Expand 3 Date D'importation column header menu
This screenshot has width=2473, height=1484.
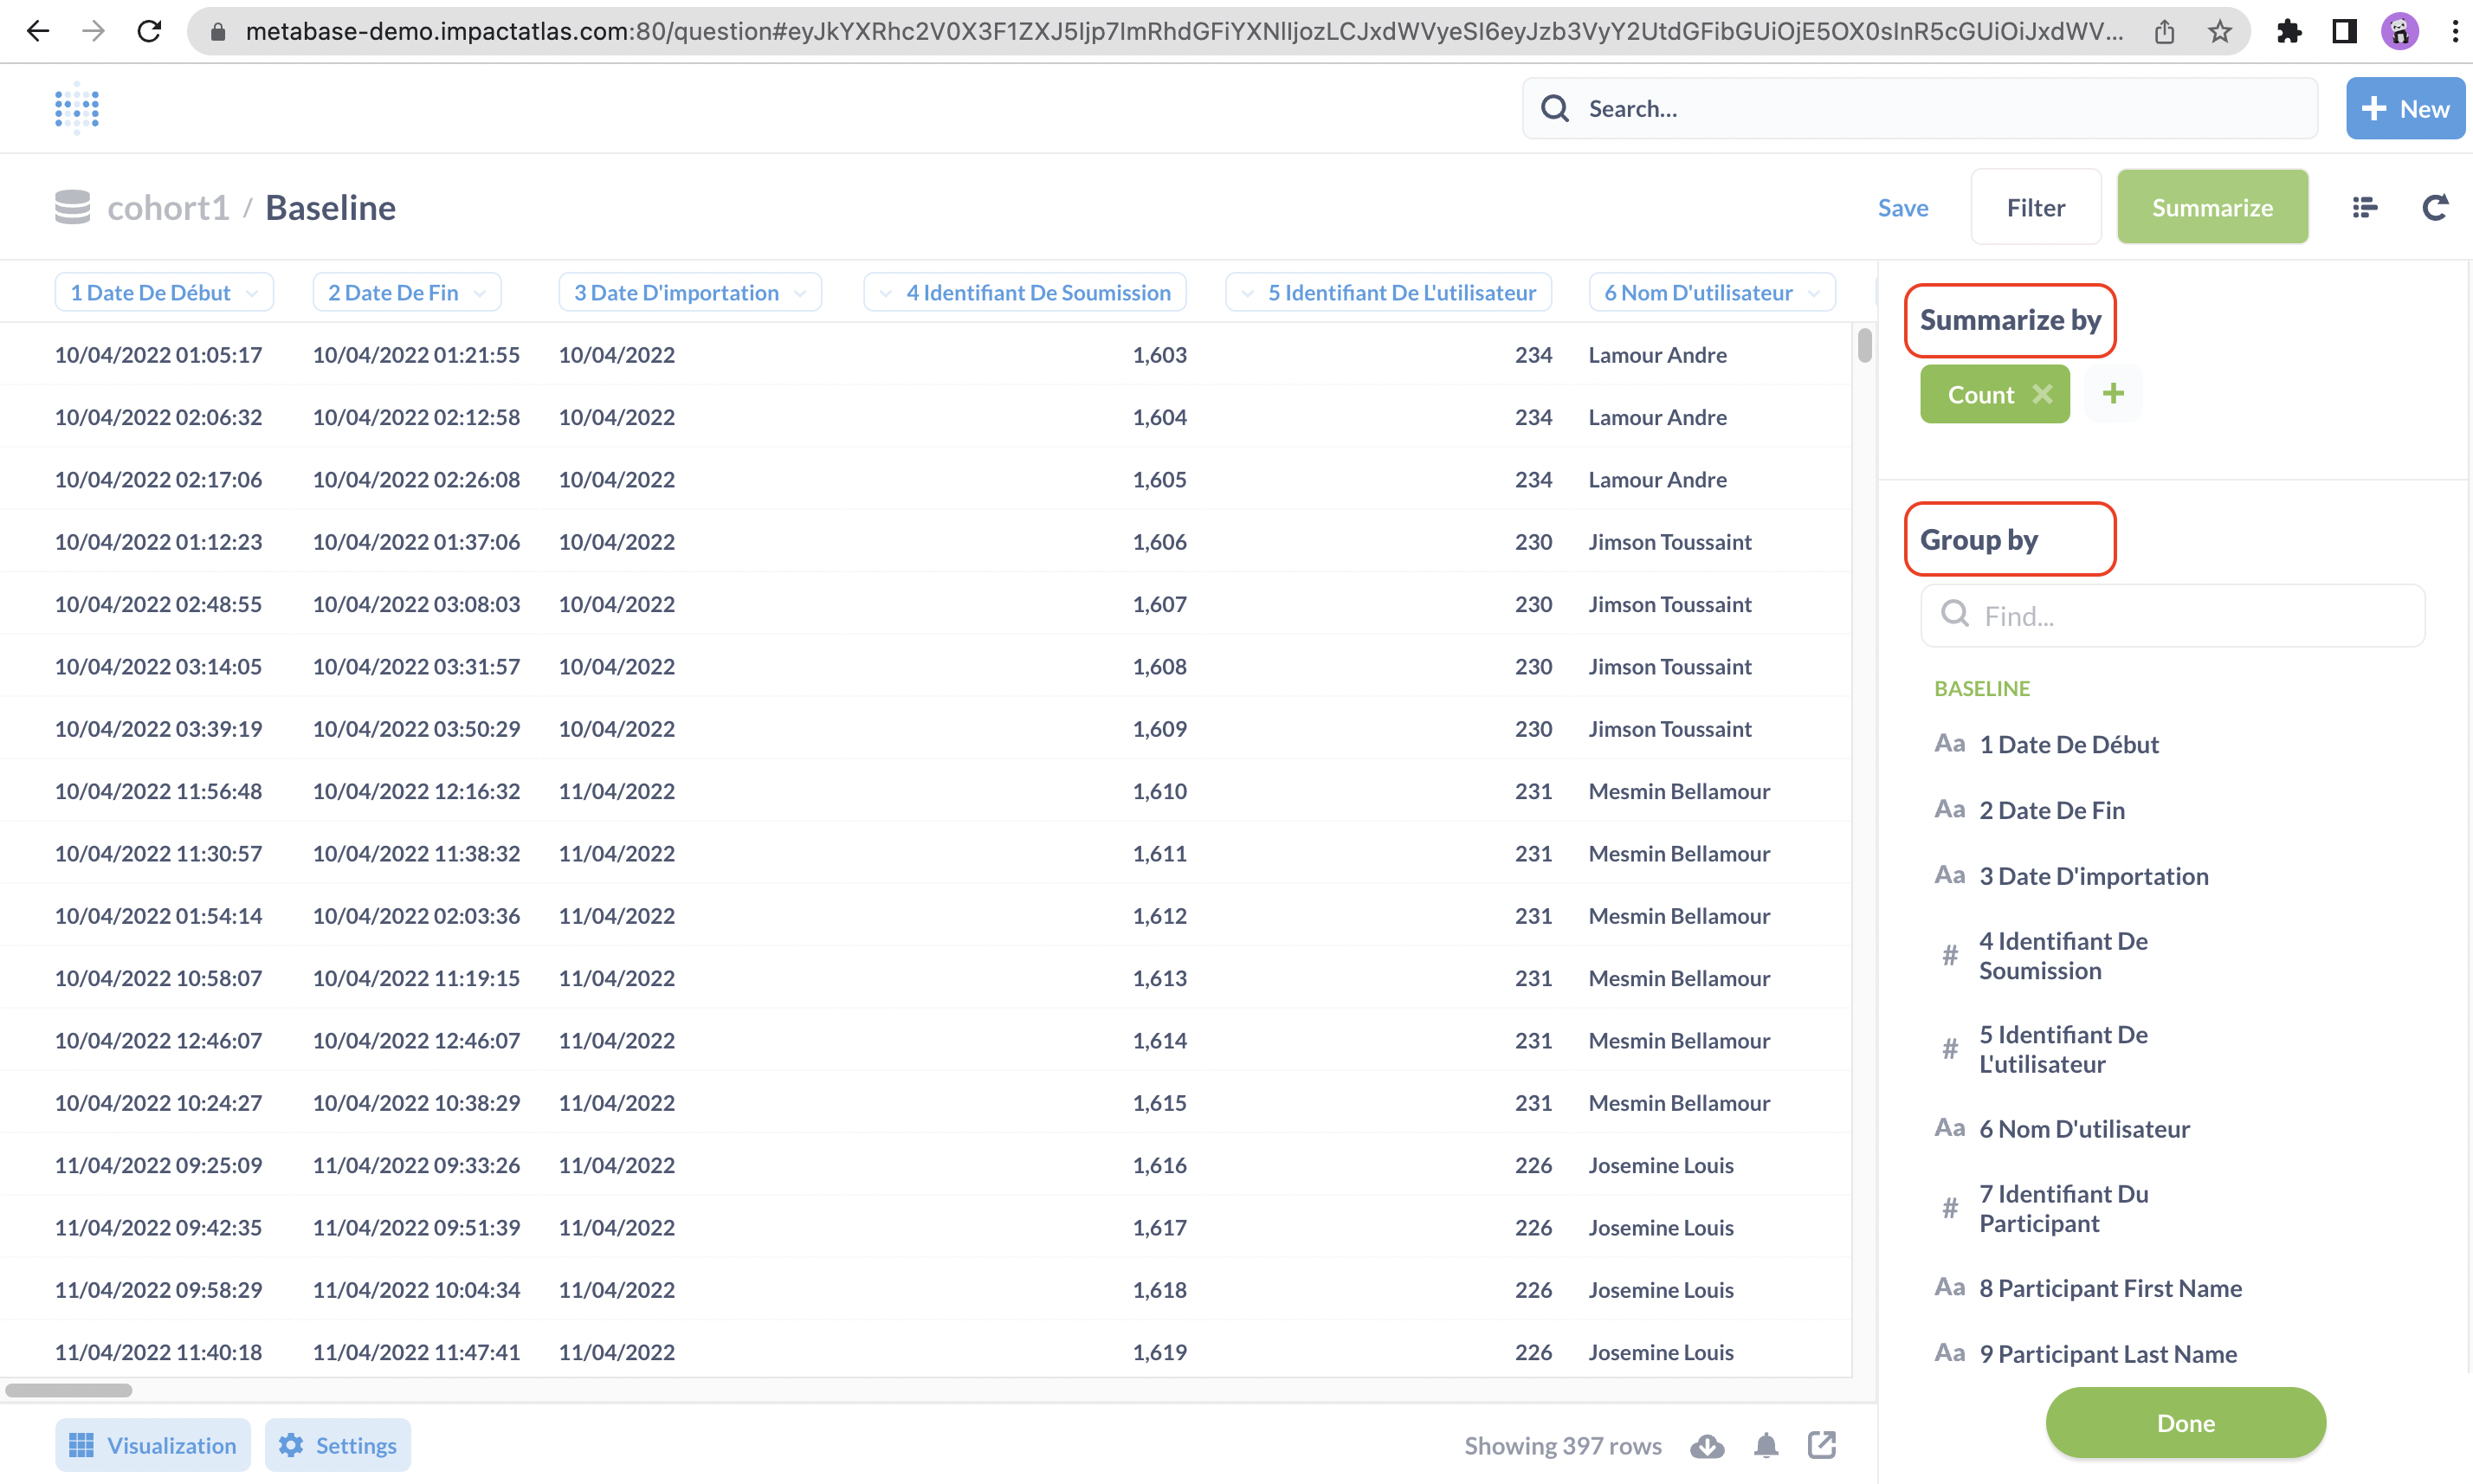coord(689,293)
